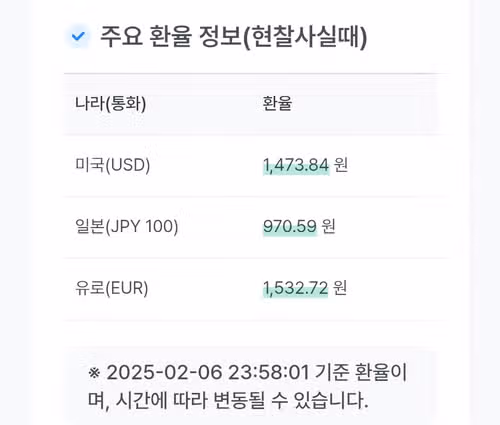Select the 일본(JPY 100) row label

tap(127, 226)
